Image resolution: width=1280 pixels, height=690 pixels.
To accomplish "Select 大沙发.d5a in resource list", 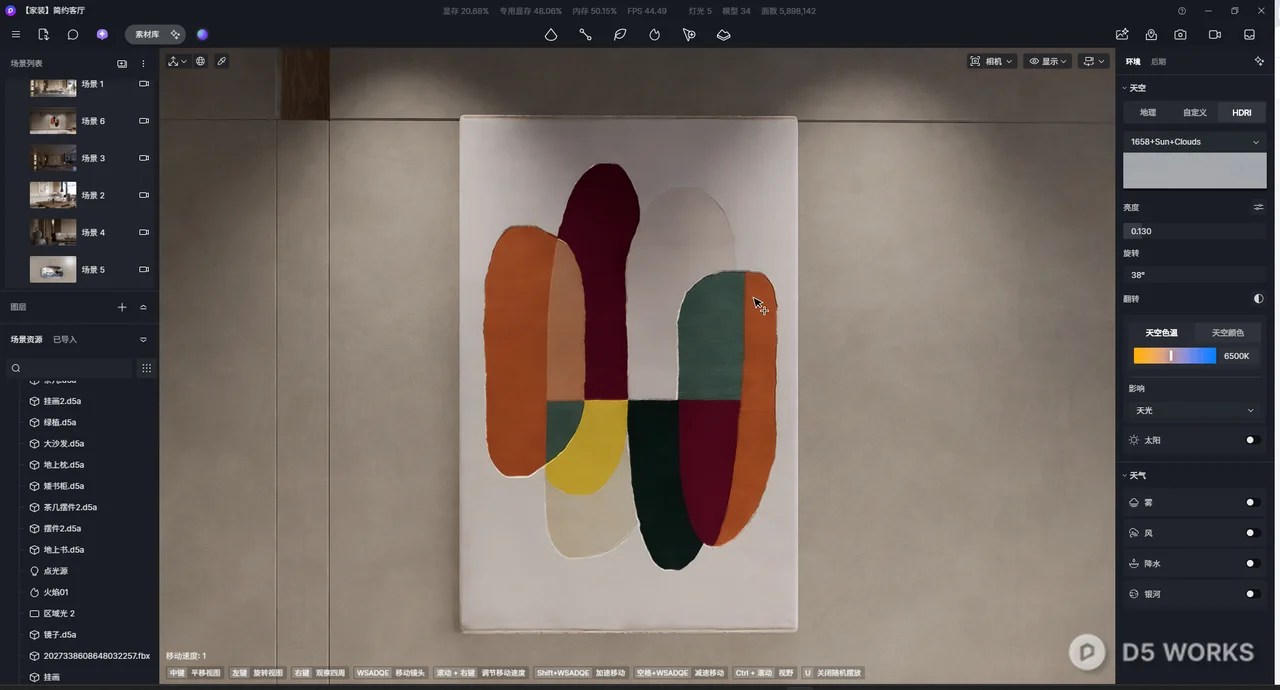I will (x=64, y=443).
